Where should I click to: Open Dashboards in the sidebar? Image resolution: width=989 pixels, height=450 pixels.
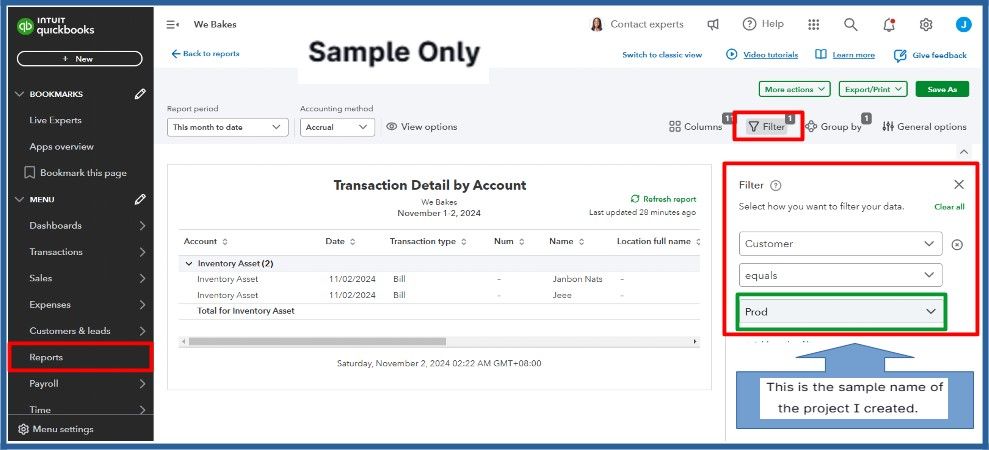[81, 226]
